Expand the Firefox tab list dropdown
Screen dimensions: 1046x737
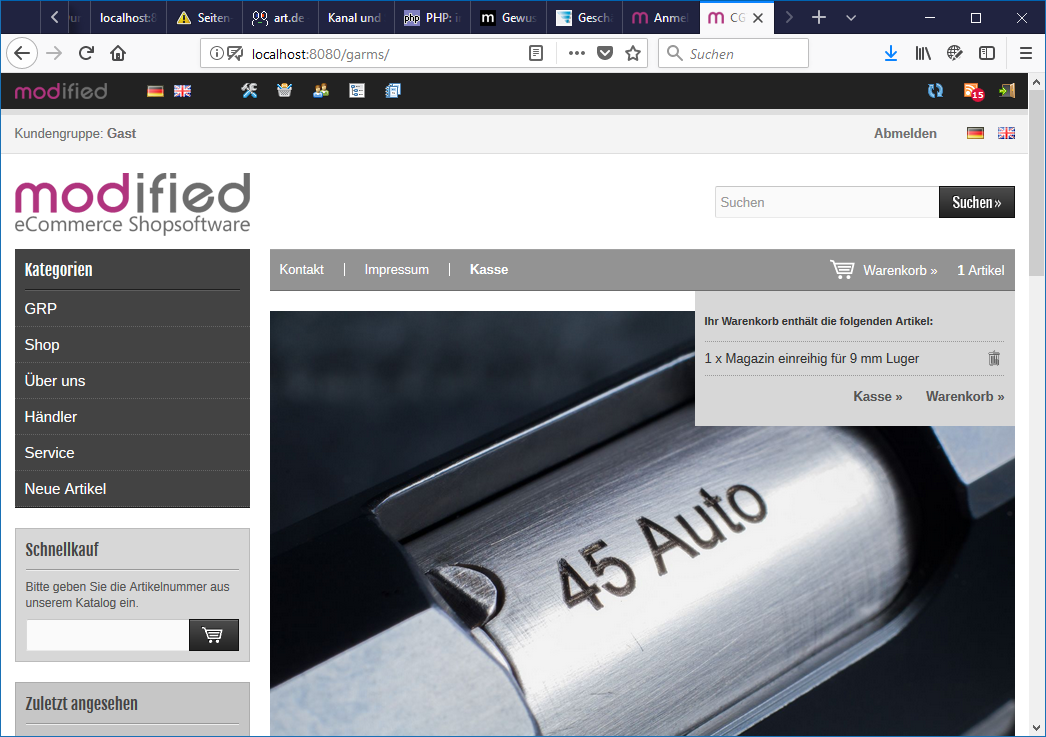click(x=851, y=18)
